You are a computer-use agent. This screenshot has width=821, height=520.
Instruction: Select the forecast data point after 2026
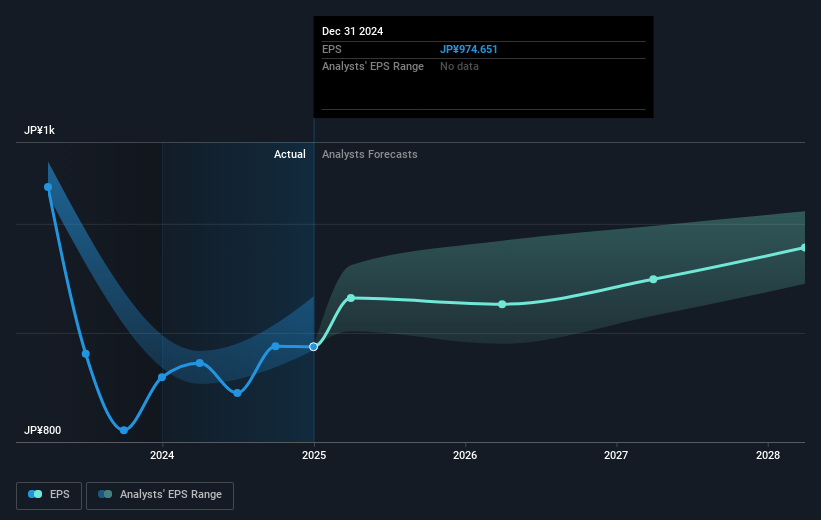coord(502,304)
